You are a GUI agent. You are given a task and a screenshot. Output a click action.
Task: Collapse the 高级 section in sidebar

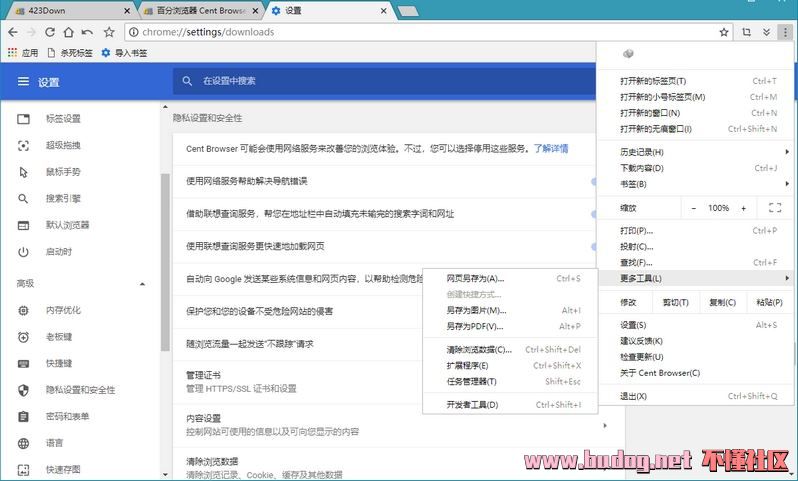(142, 284)
